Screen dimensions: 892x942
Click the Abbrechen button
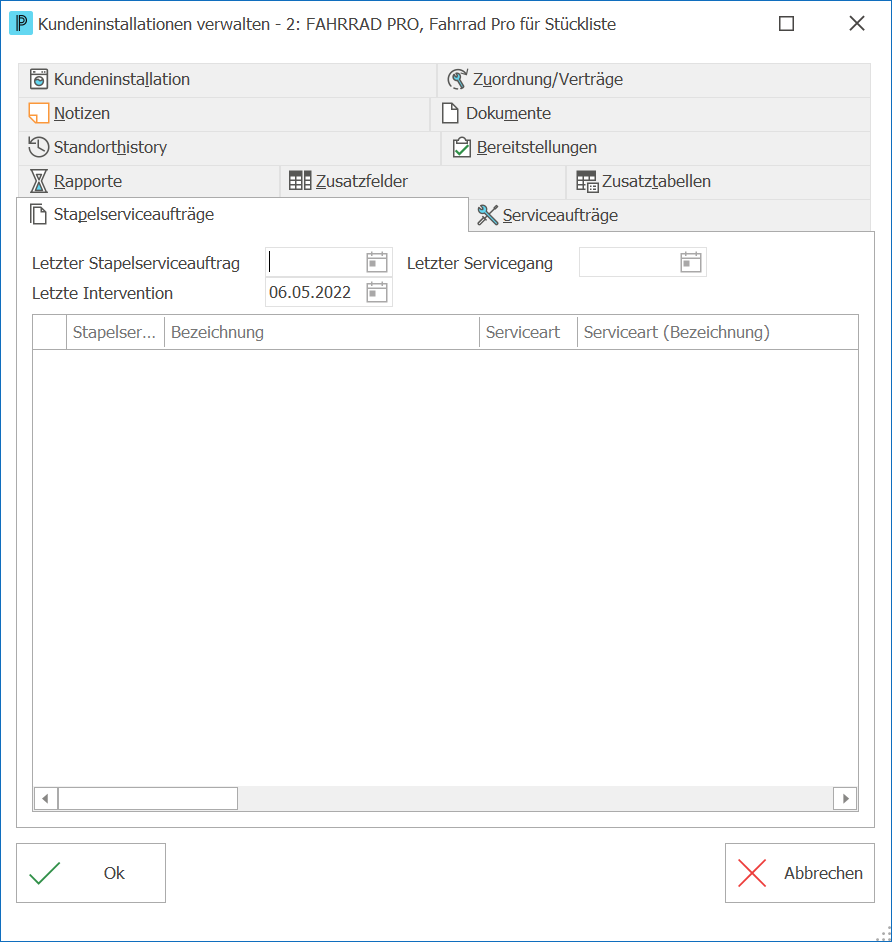coord(799,873)
